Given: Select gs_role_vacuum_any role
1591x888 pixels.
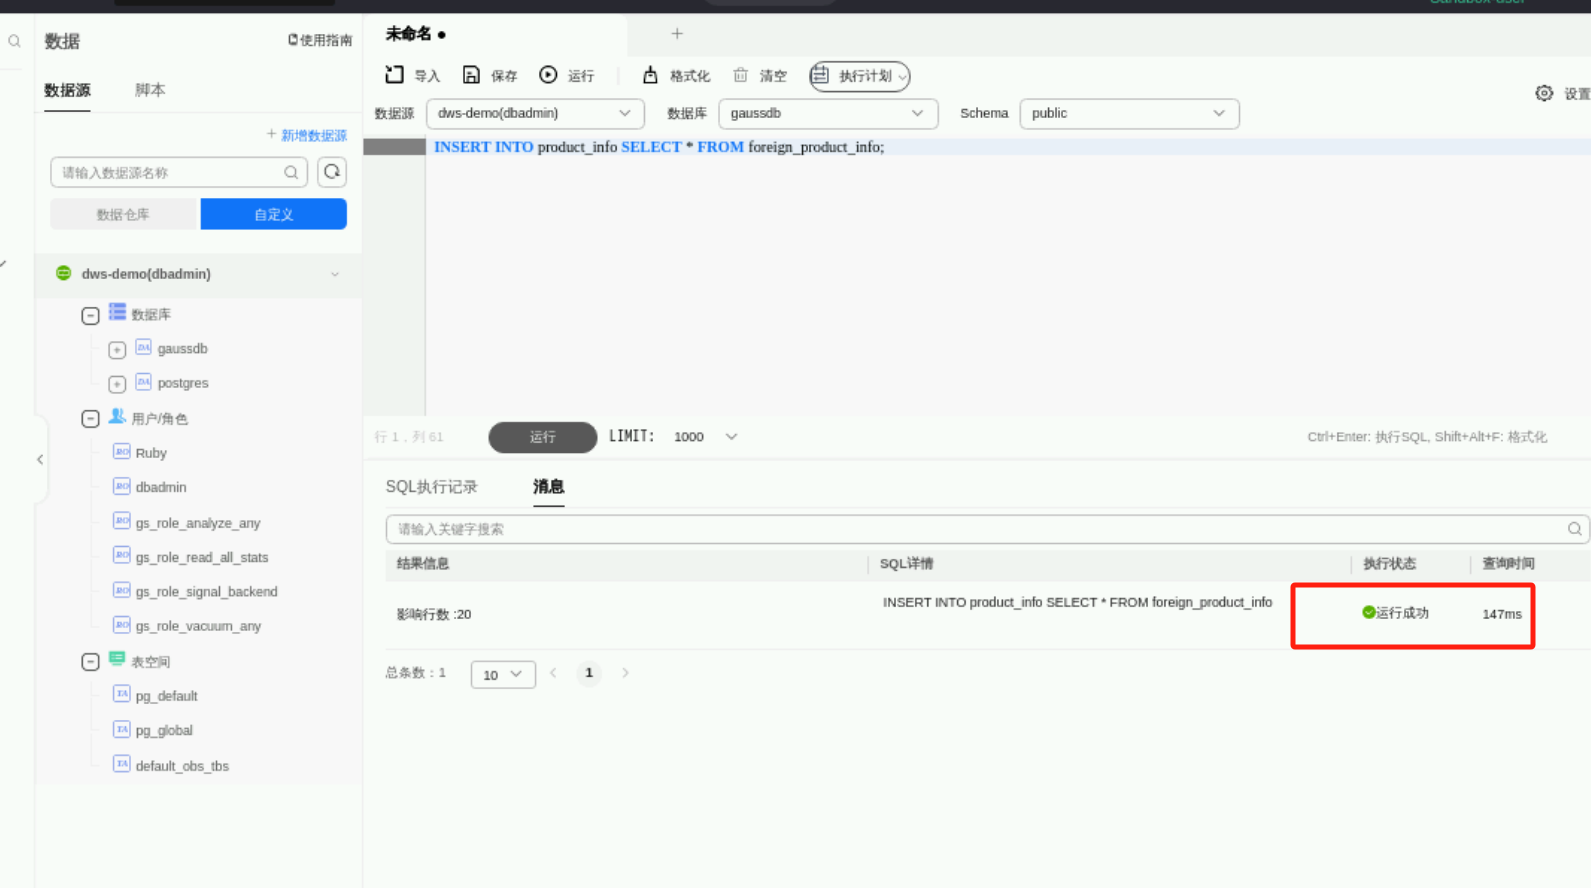Looking at the screenshot, I should [198, 626].
